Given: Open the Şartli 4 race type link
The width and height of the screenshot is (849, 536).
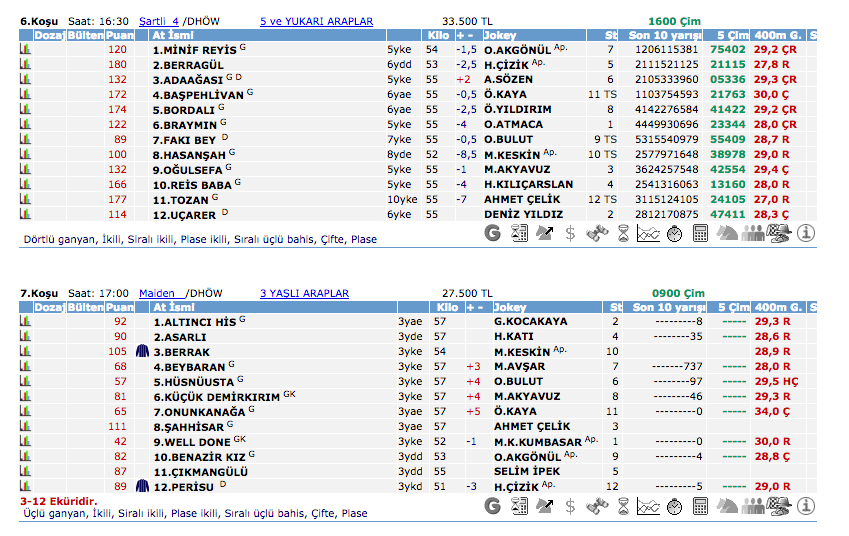Looking at the screenshot, I should [x=159, y=20].
